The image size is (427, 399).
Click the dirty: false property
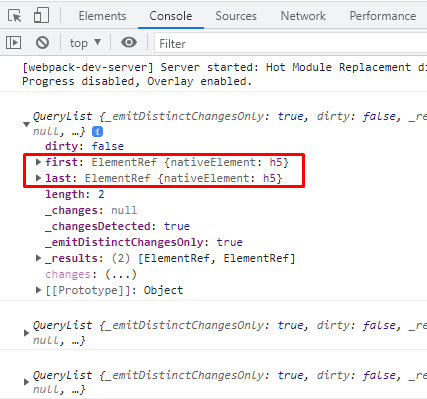tap(84, 146)
